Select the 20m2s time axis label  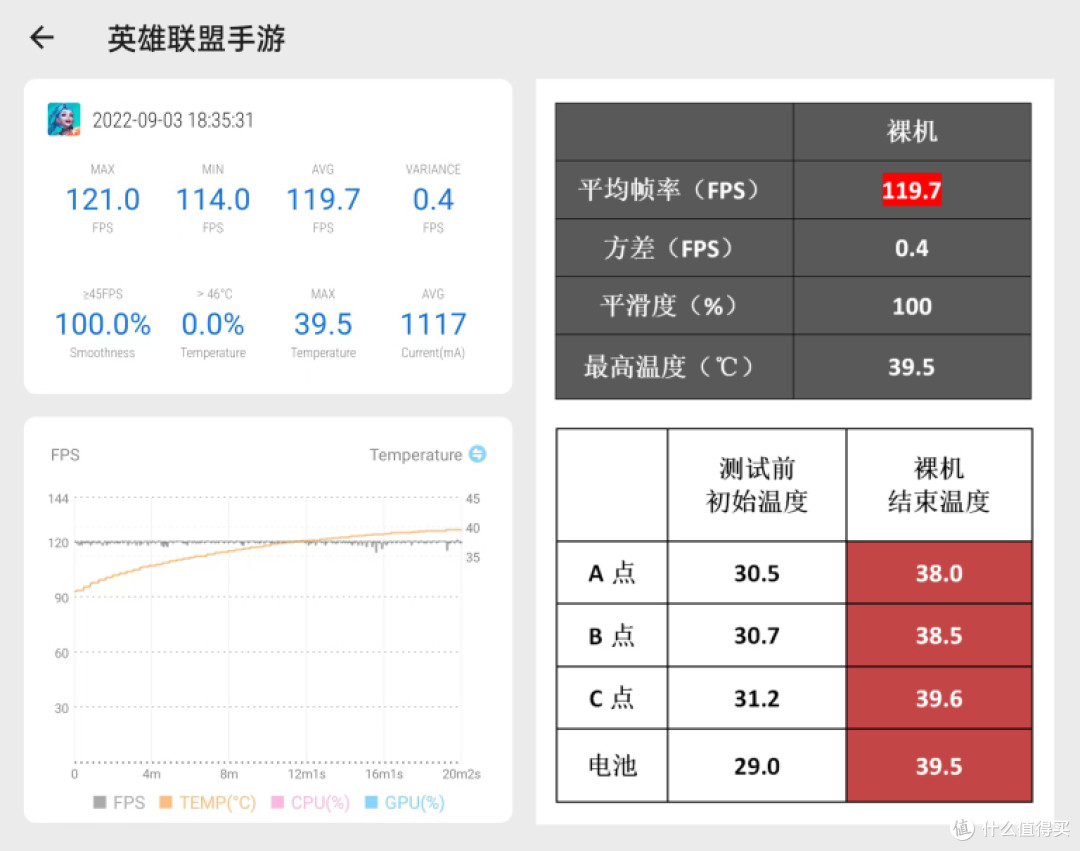pos(461,775)
